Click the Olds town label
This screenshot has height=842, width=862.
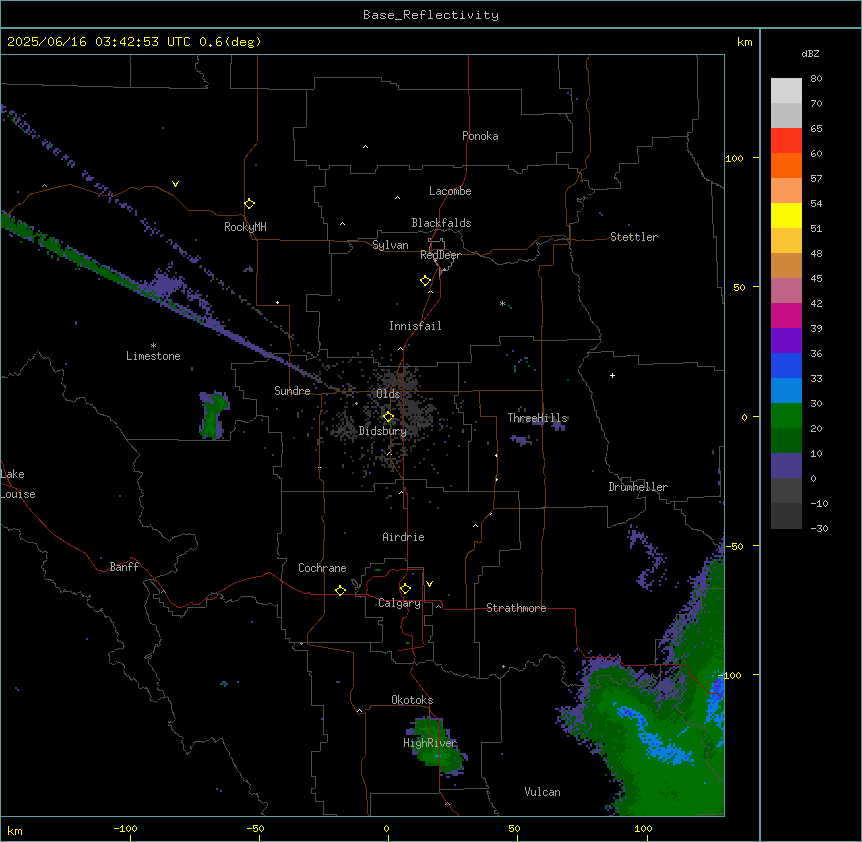click(x=388, y=394)
